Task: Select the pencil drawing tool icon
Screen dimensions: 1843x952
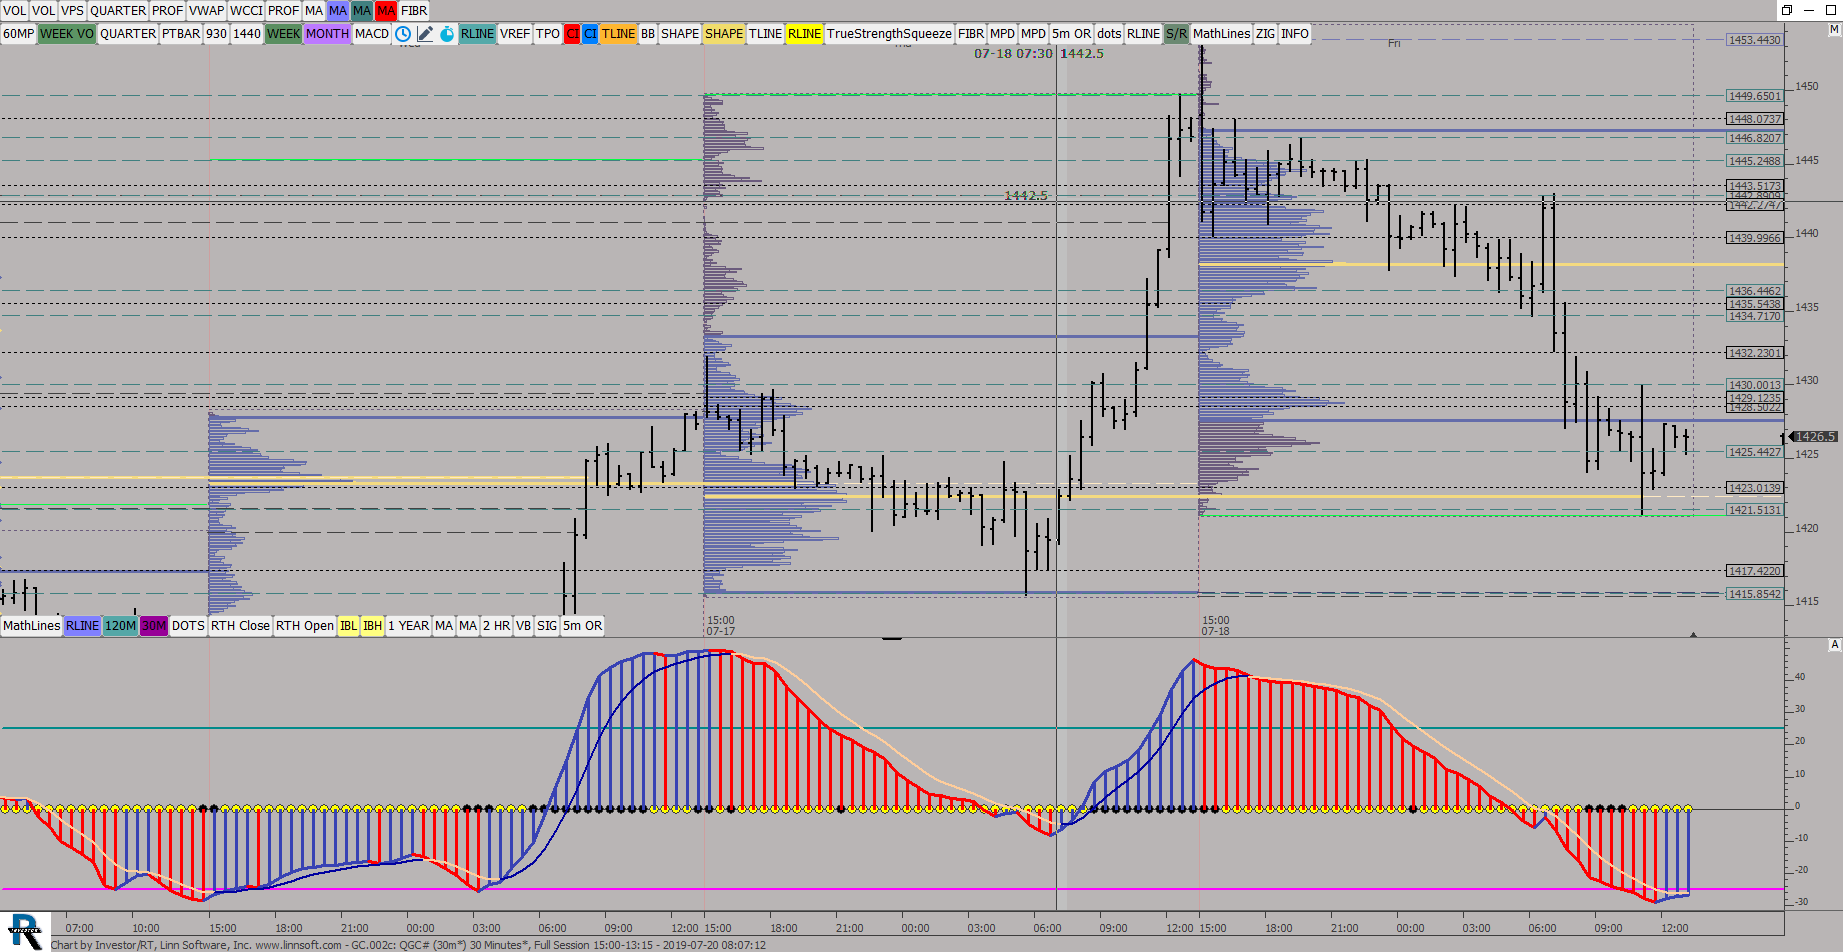Action: coord(425,34)
